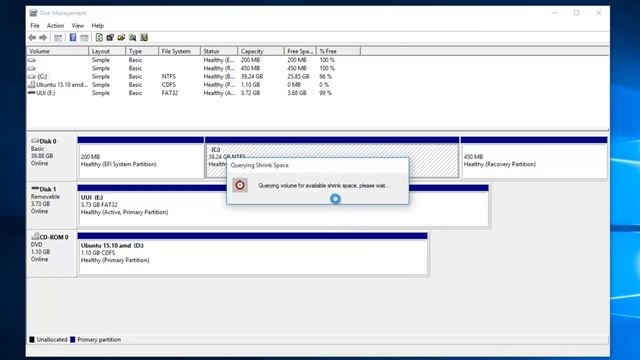This screenshot has height=360, width=640.
Task: Click the CDFS file system cell
Action: click(169, 84)
